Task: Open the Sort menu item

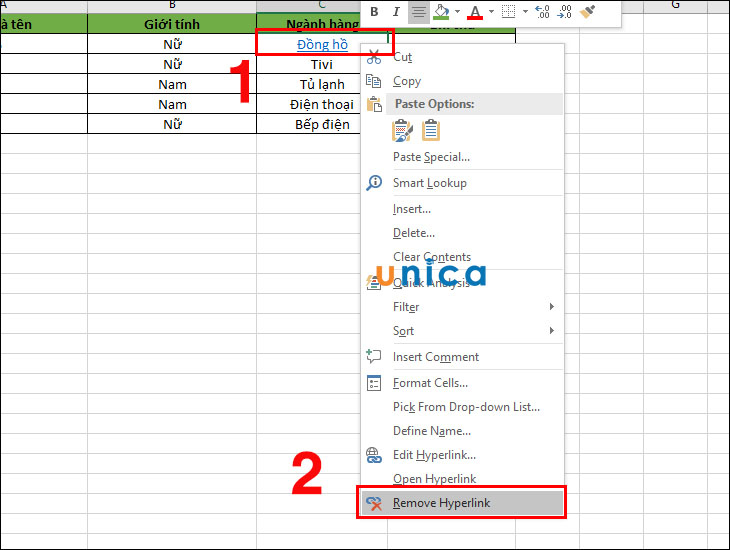Action: click(403, 331)
